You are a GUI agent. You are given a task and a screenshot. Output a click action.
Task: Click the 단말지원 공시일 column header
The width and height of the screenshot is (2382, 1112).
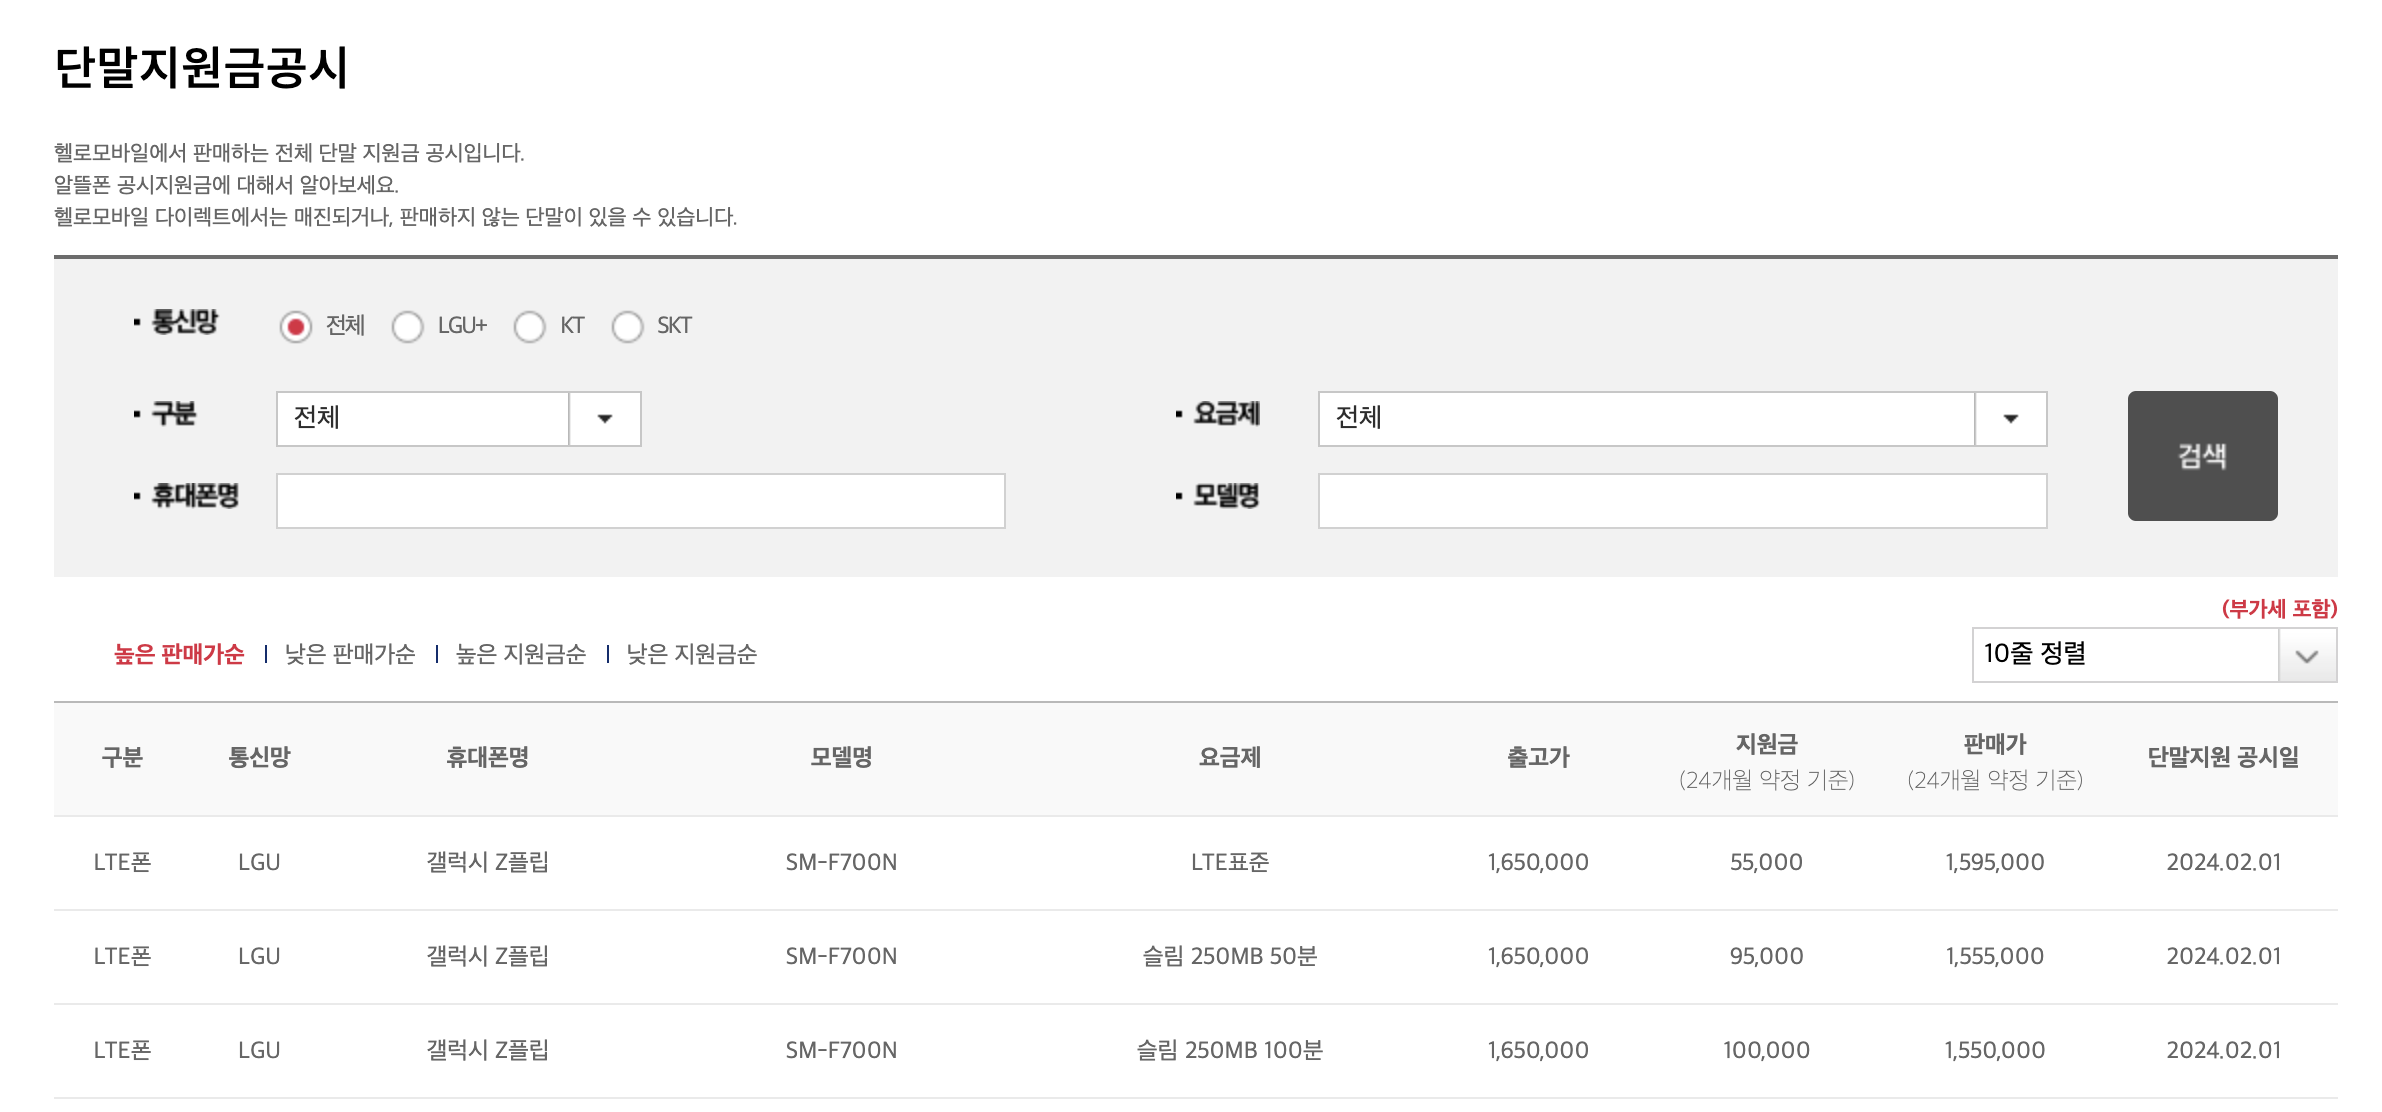(x=2223, y=758)
